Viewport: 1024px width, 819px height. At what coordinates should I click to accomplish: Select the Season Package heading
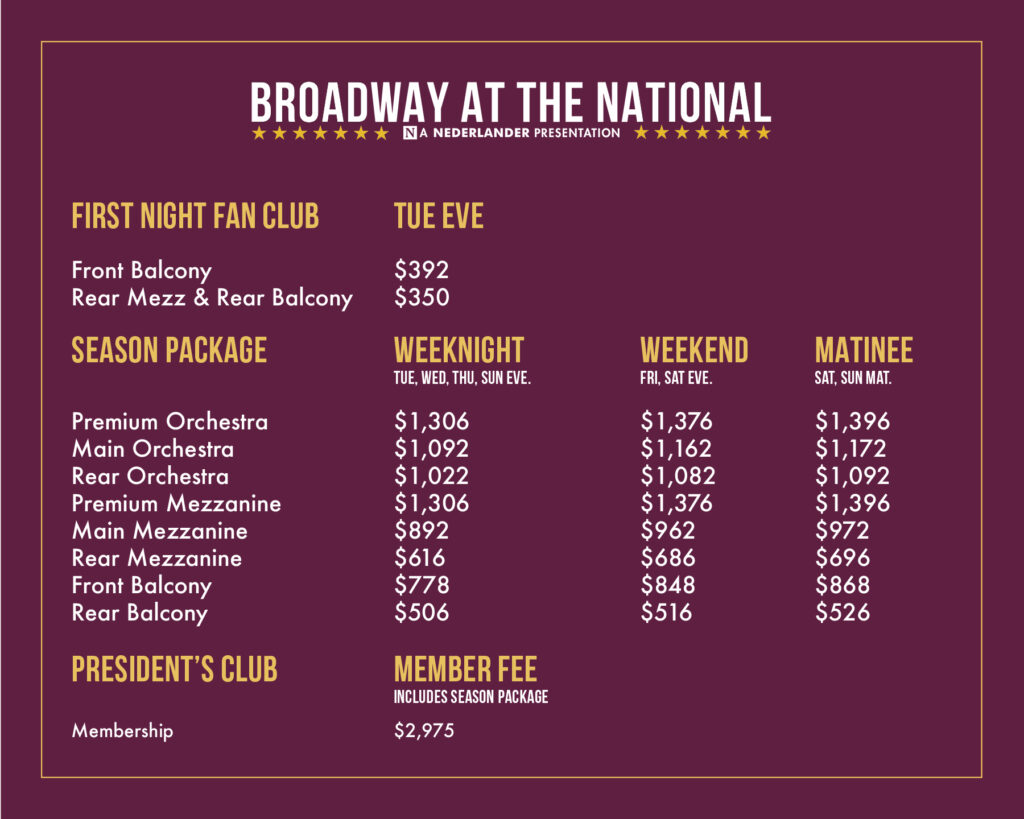point(169,350)
